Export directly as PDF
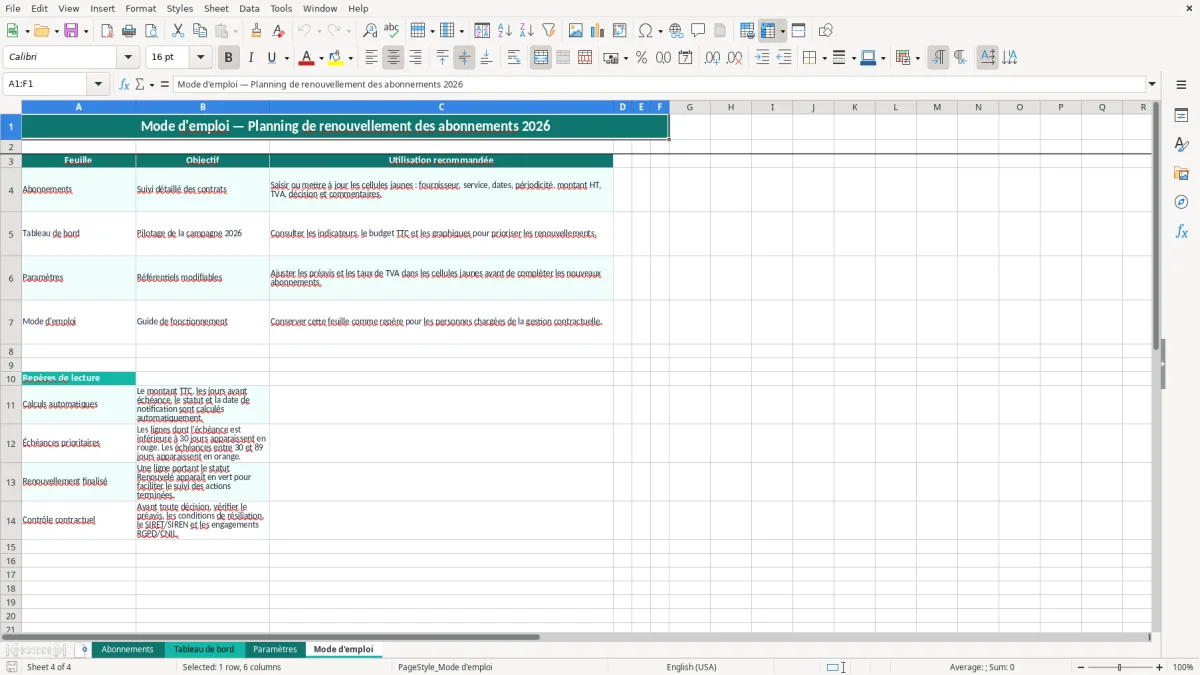1200x675 pixels. (107, 31)
